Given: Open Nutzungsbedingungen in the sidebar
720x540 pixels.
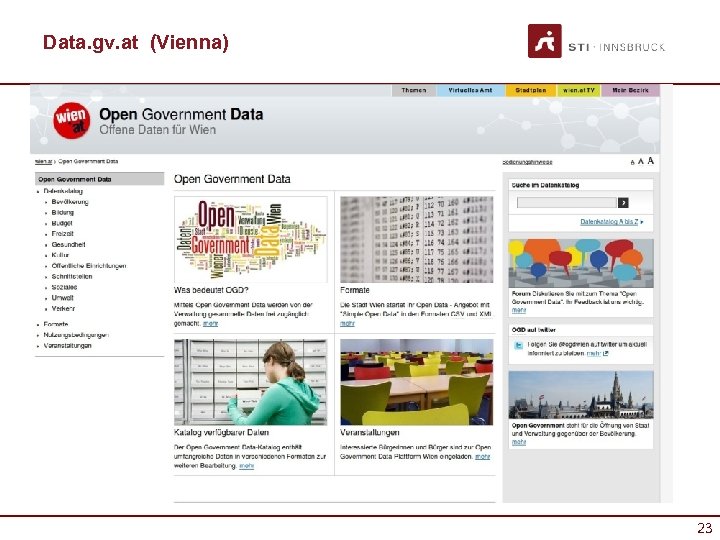Looking at the screenshot, I should tap(76, 335).
